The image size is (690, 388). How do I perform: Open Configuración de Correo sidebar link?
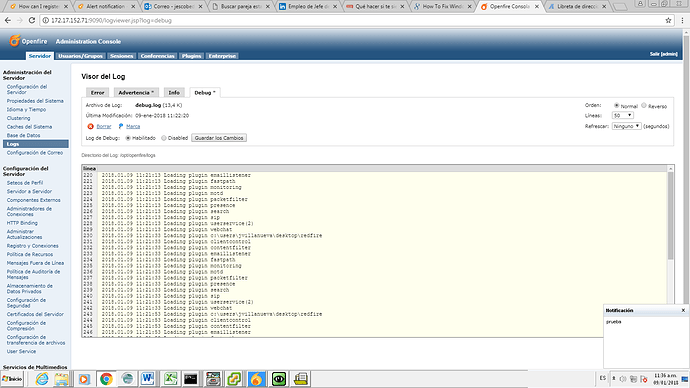tap(34, 153)
